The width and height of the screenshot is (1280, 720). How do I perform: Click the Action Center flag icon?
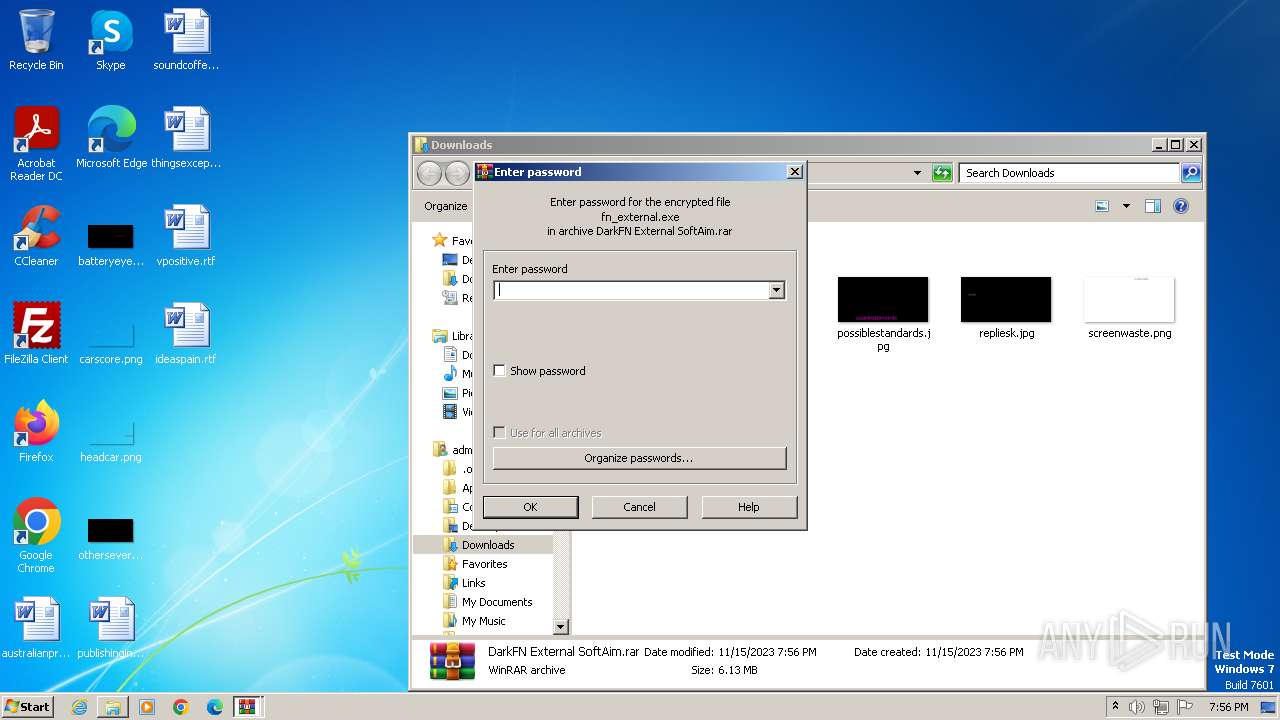pyautogui.click(x=1185, y=707)
